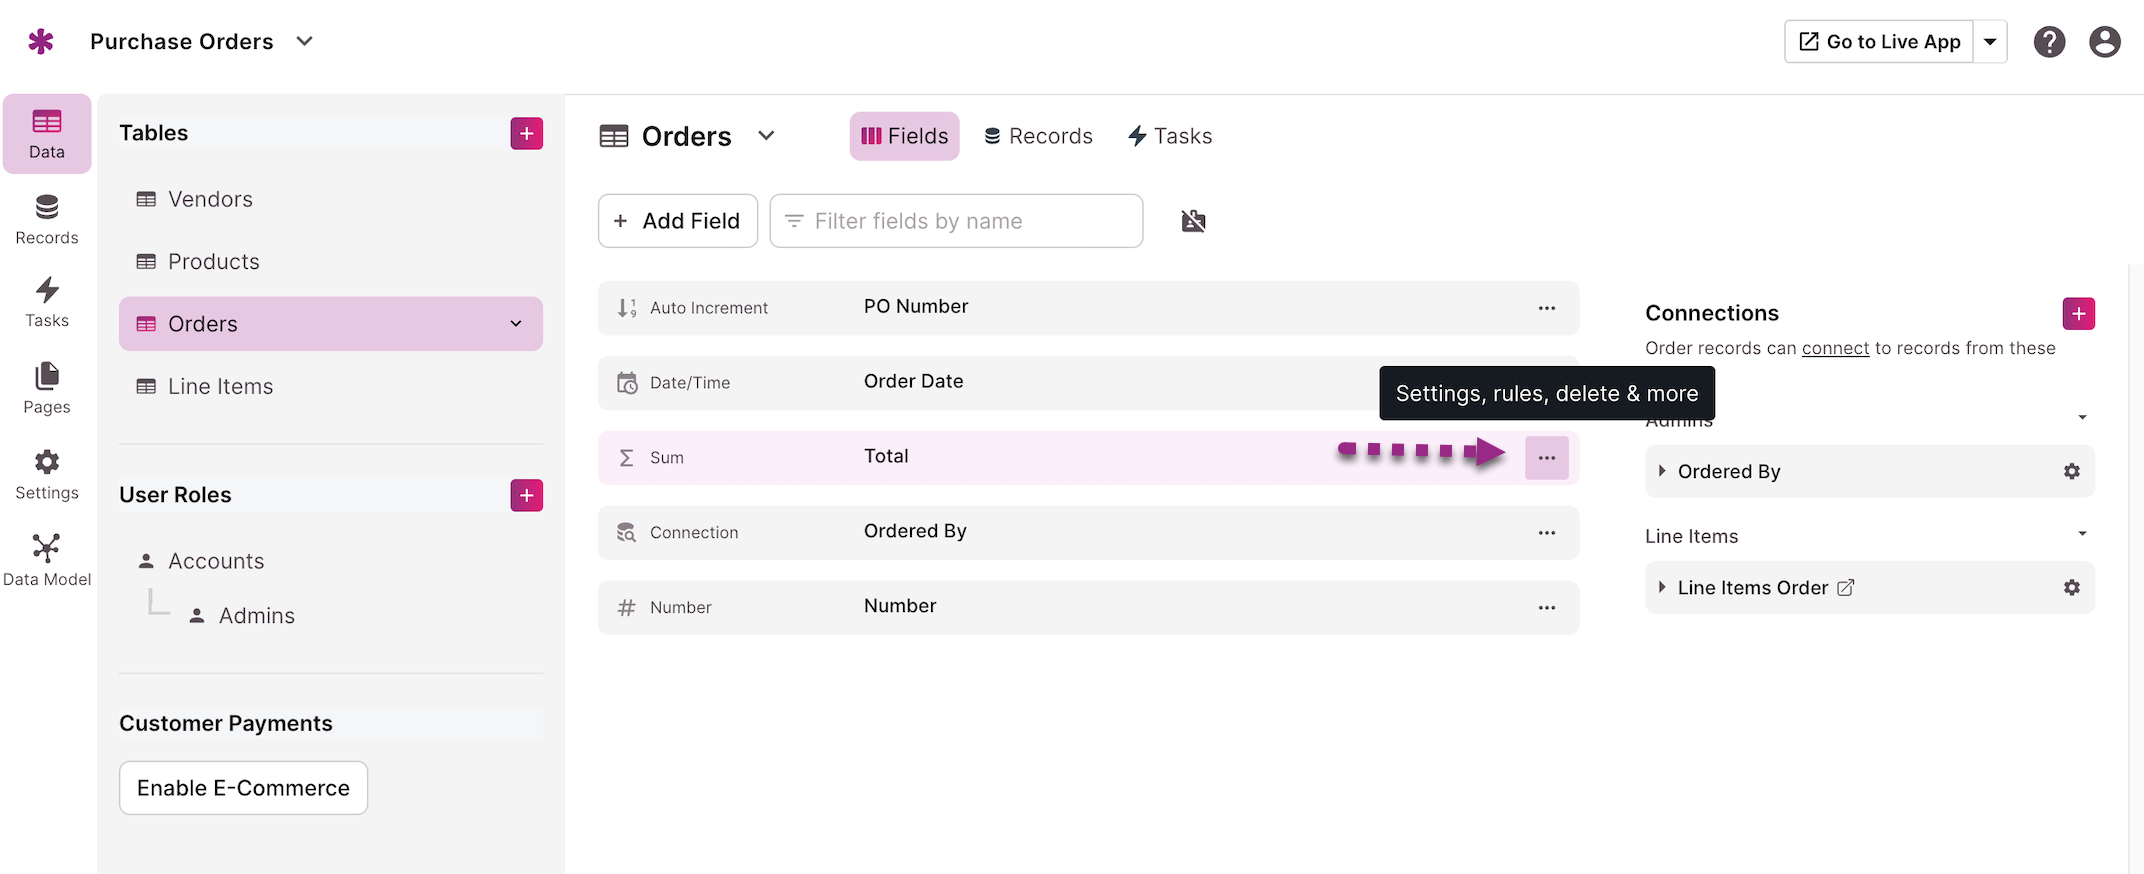Open the Purchase Orders app name dropdown
Image resolution: width=2144 pixels, height=874 pixels.
(305, 41)
